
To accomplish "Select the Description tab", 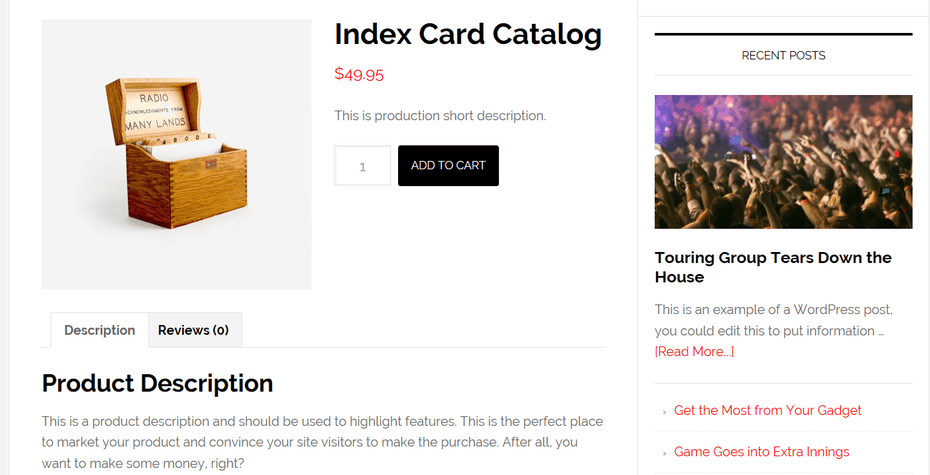I will (x=99, y=330).
